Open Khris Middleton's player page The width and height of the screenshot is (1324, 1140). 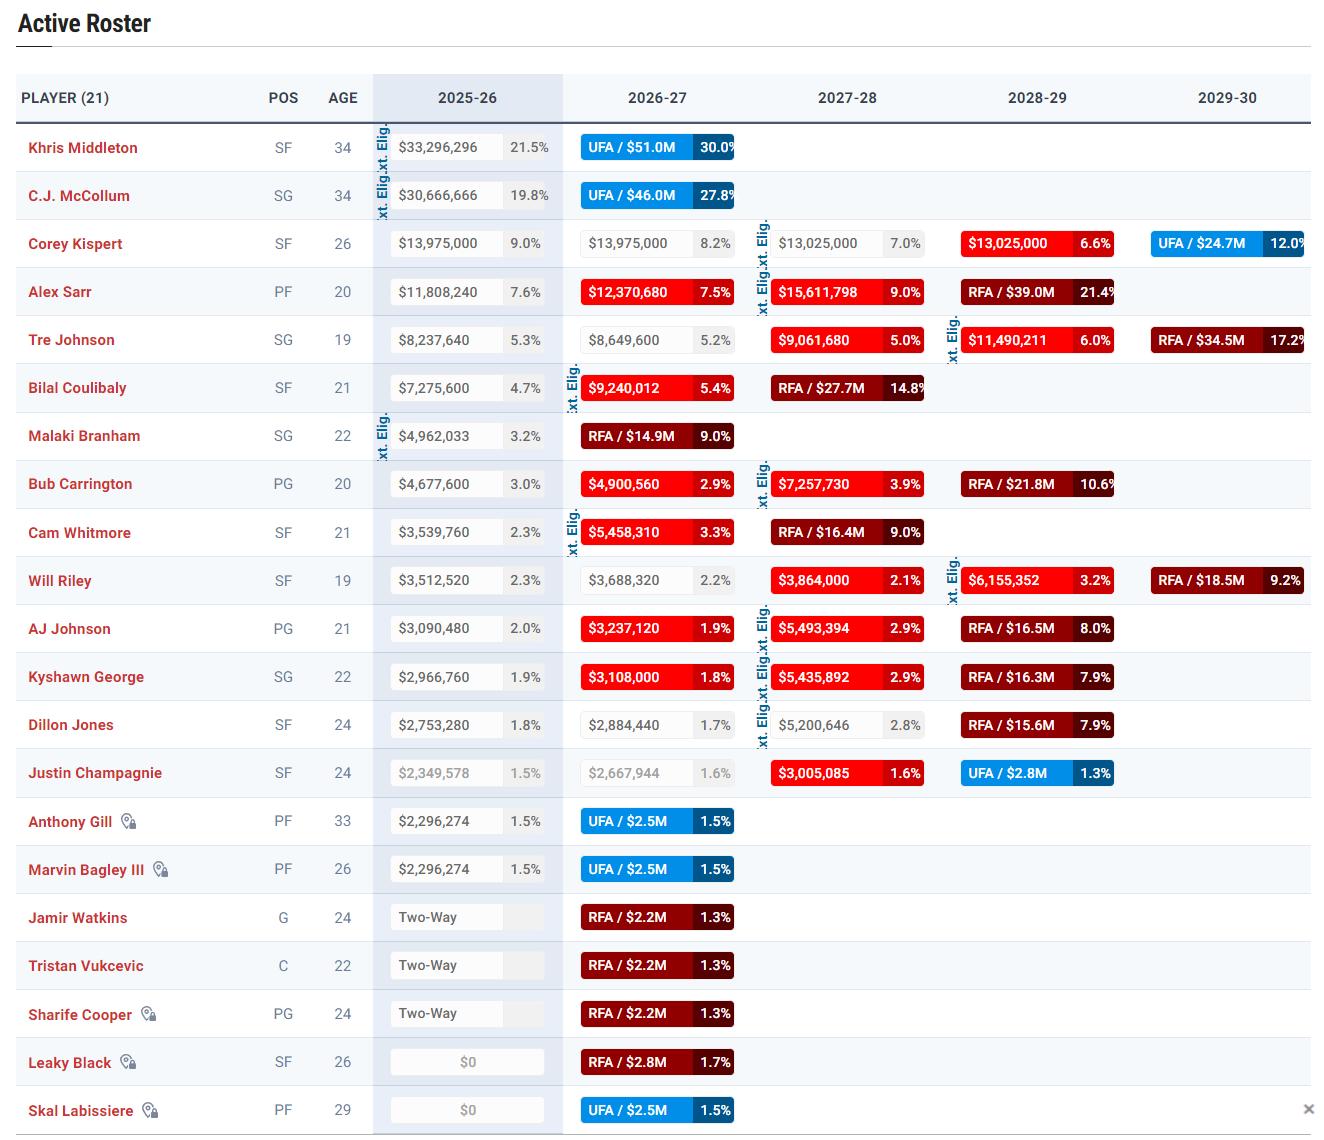[83, 148]
